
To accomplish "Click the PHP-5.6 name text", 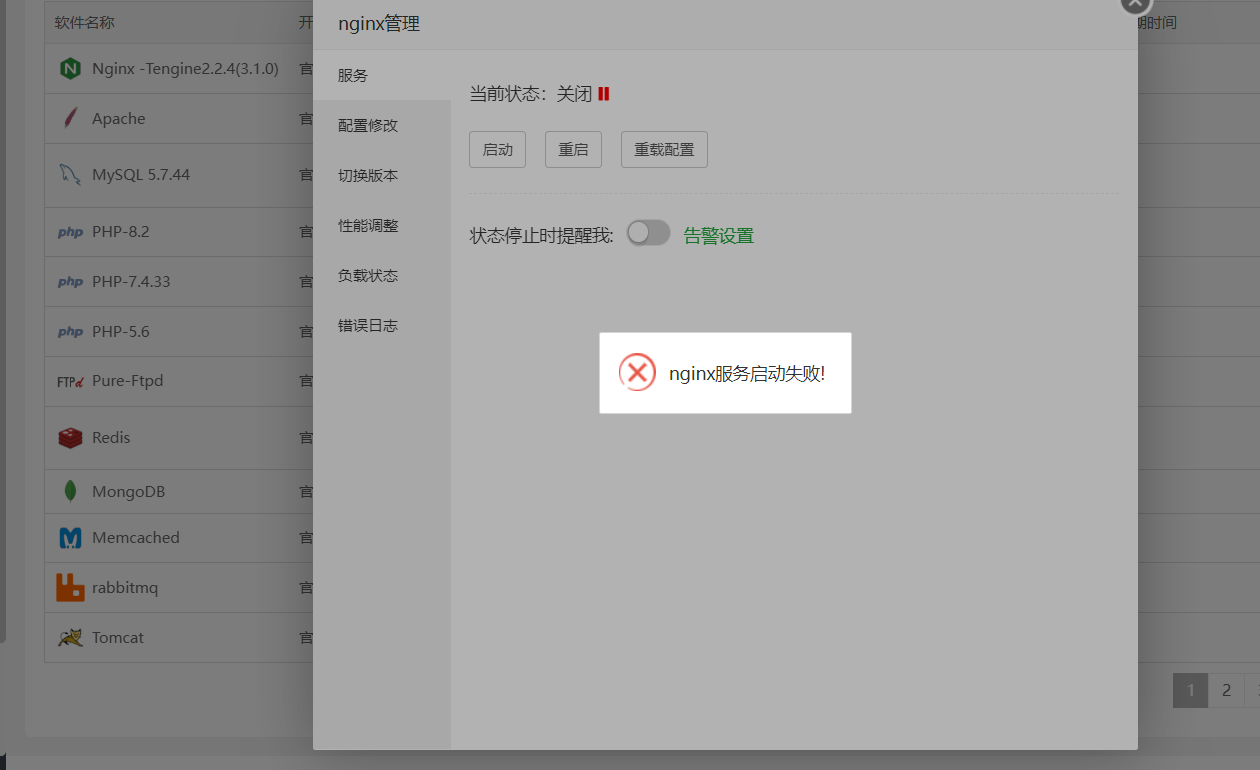I will point(120,331).
